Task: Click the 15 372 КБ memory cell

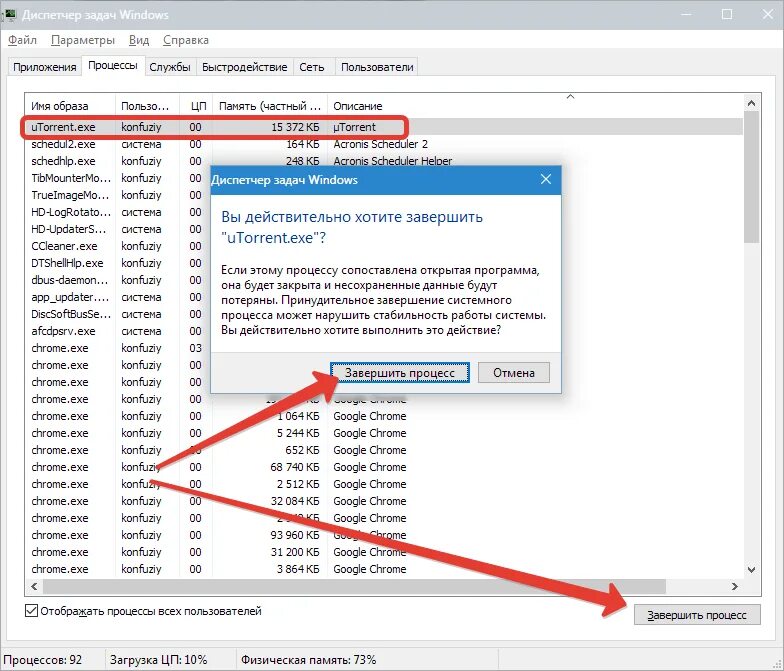Action: point(295,127)
